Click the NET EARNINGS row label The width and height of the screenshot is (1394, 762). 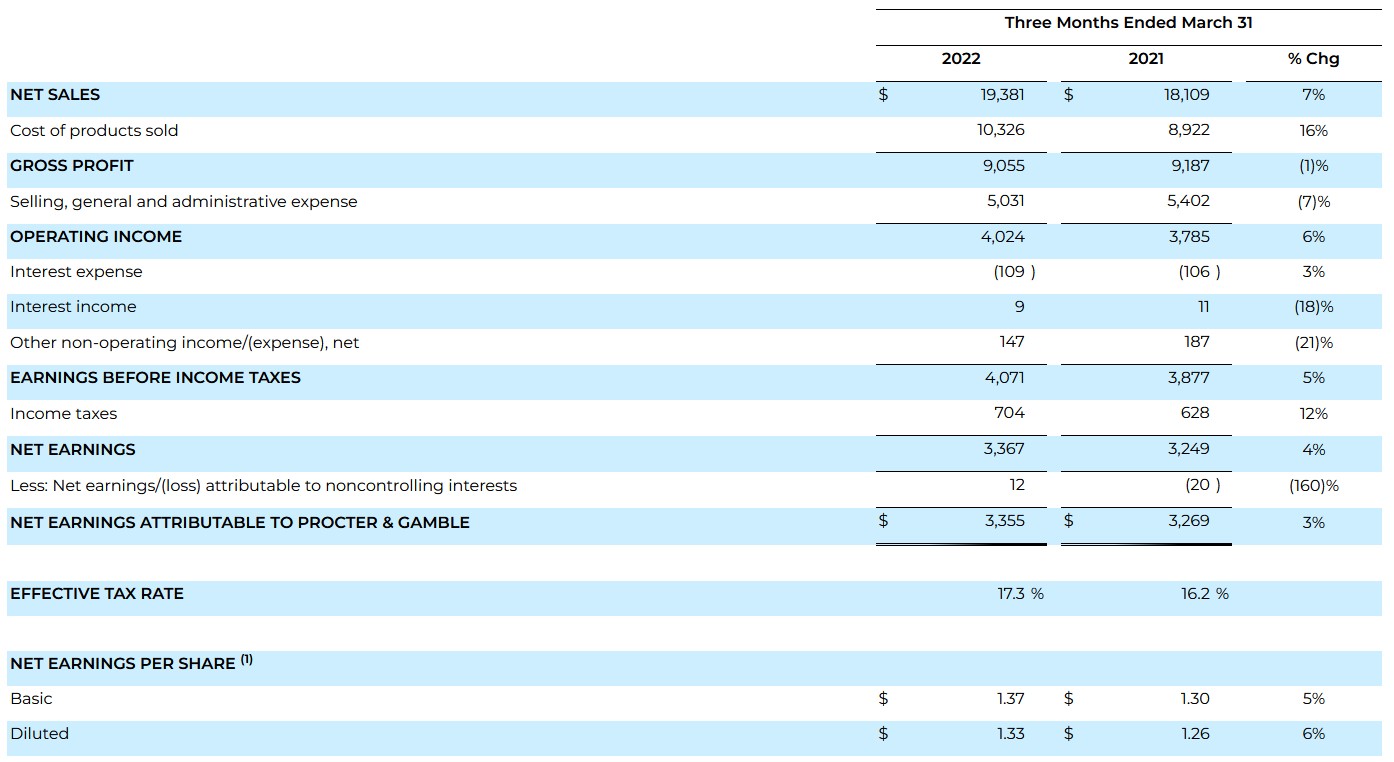tap(73, 450)
